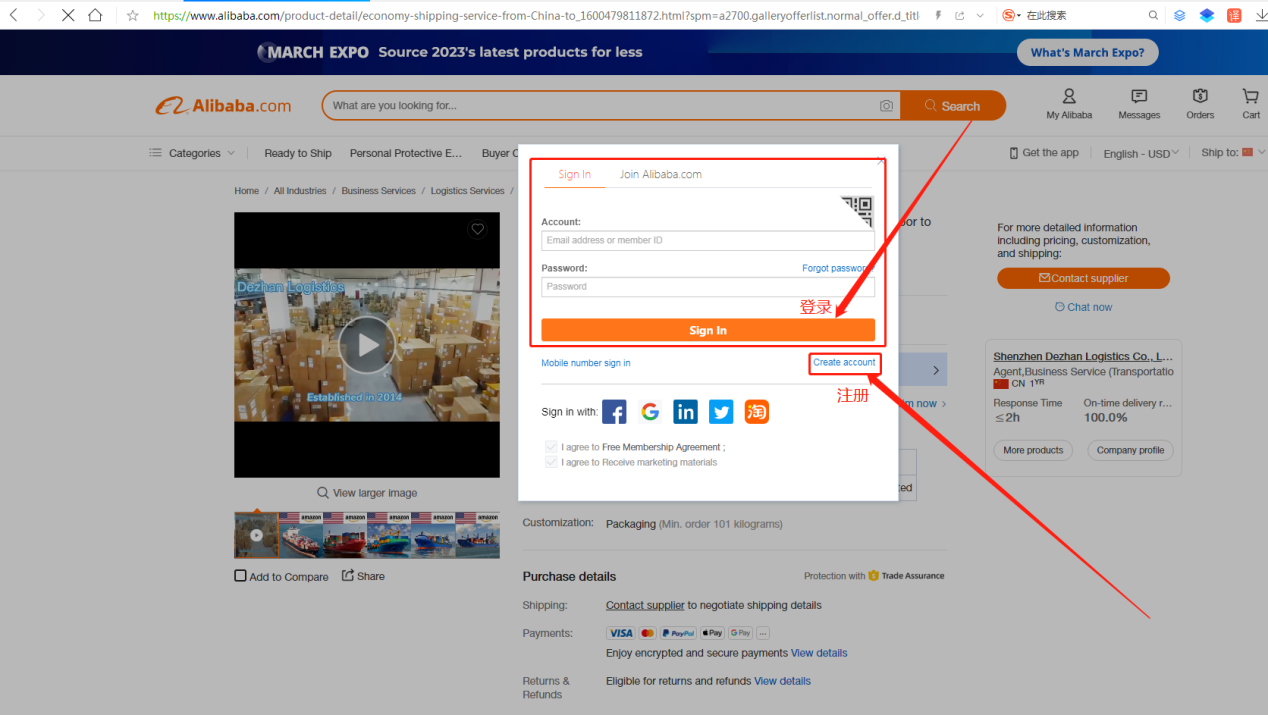Switch to the Sign In tab
This screenshot has width=1268, height=715.
[574, 174]
